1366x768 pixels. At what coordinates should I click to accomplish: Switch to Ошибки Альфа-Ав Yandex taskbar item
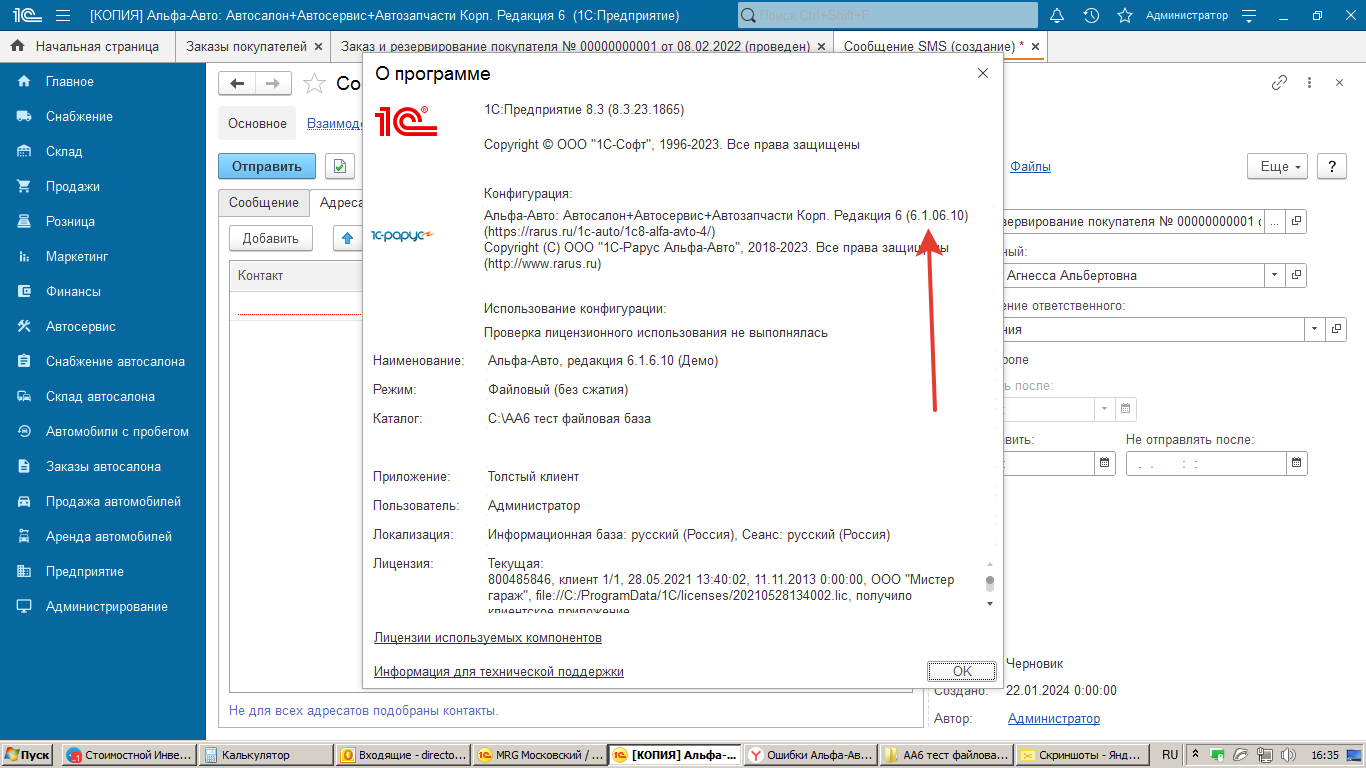809,755
